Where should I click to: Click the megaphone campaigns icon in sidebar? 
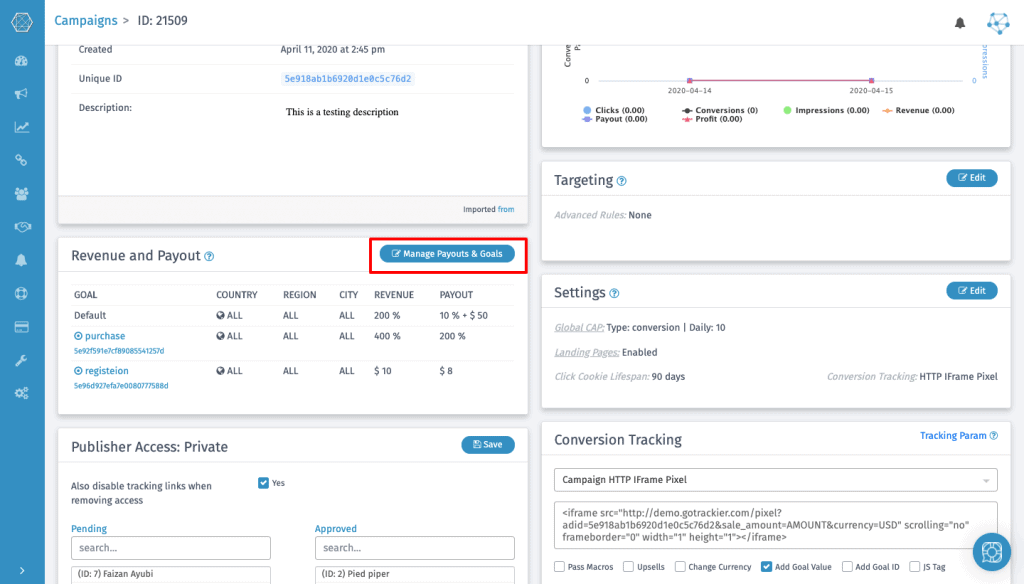[21, 94]
